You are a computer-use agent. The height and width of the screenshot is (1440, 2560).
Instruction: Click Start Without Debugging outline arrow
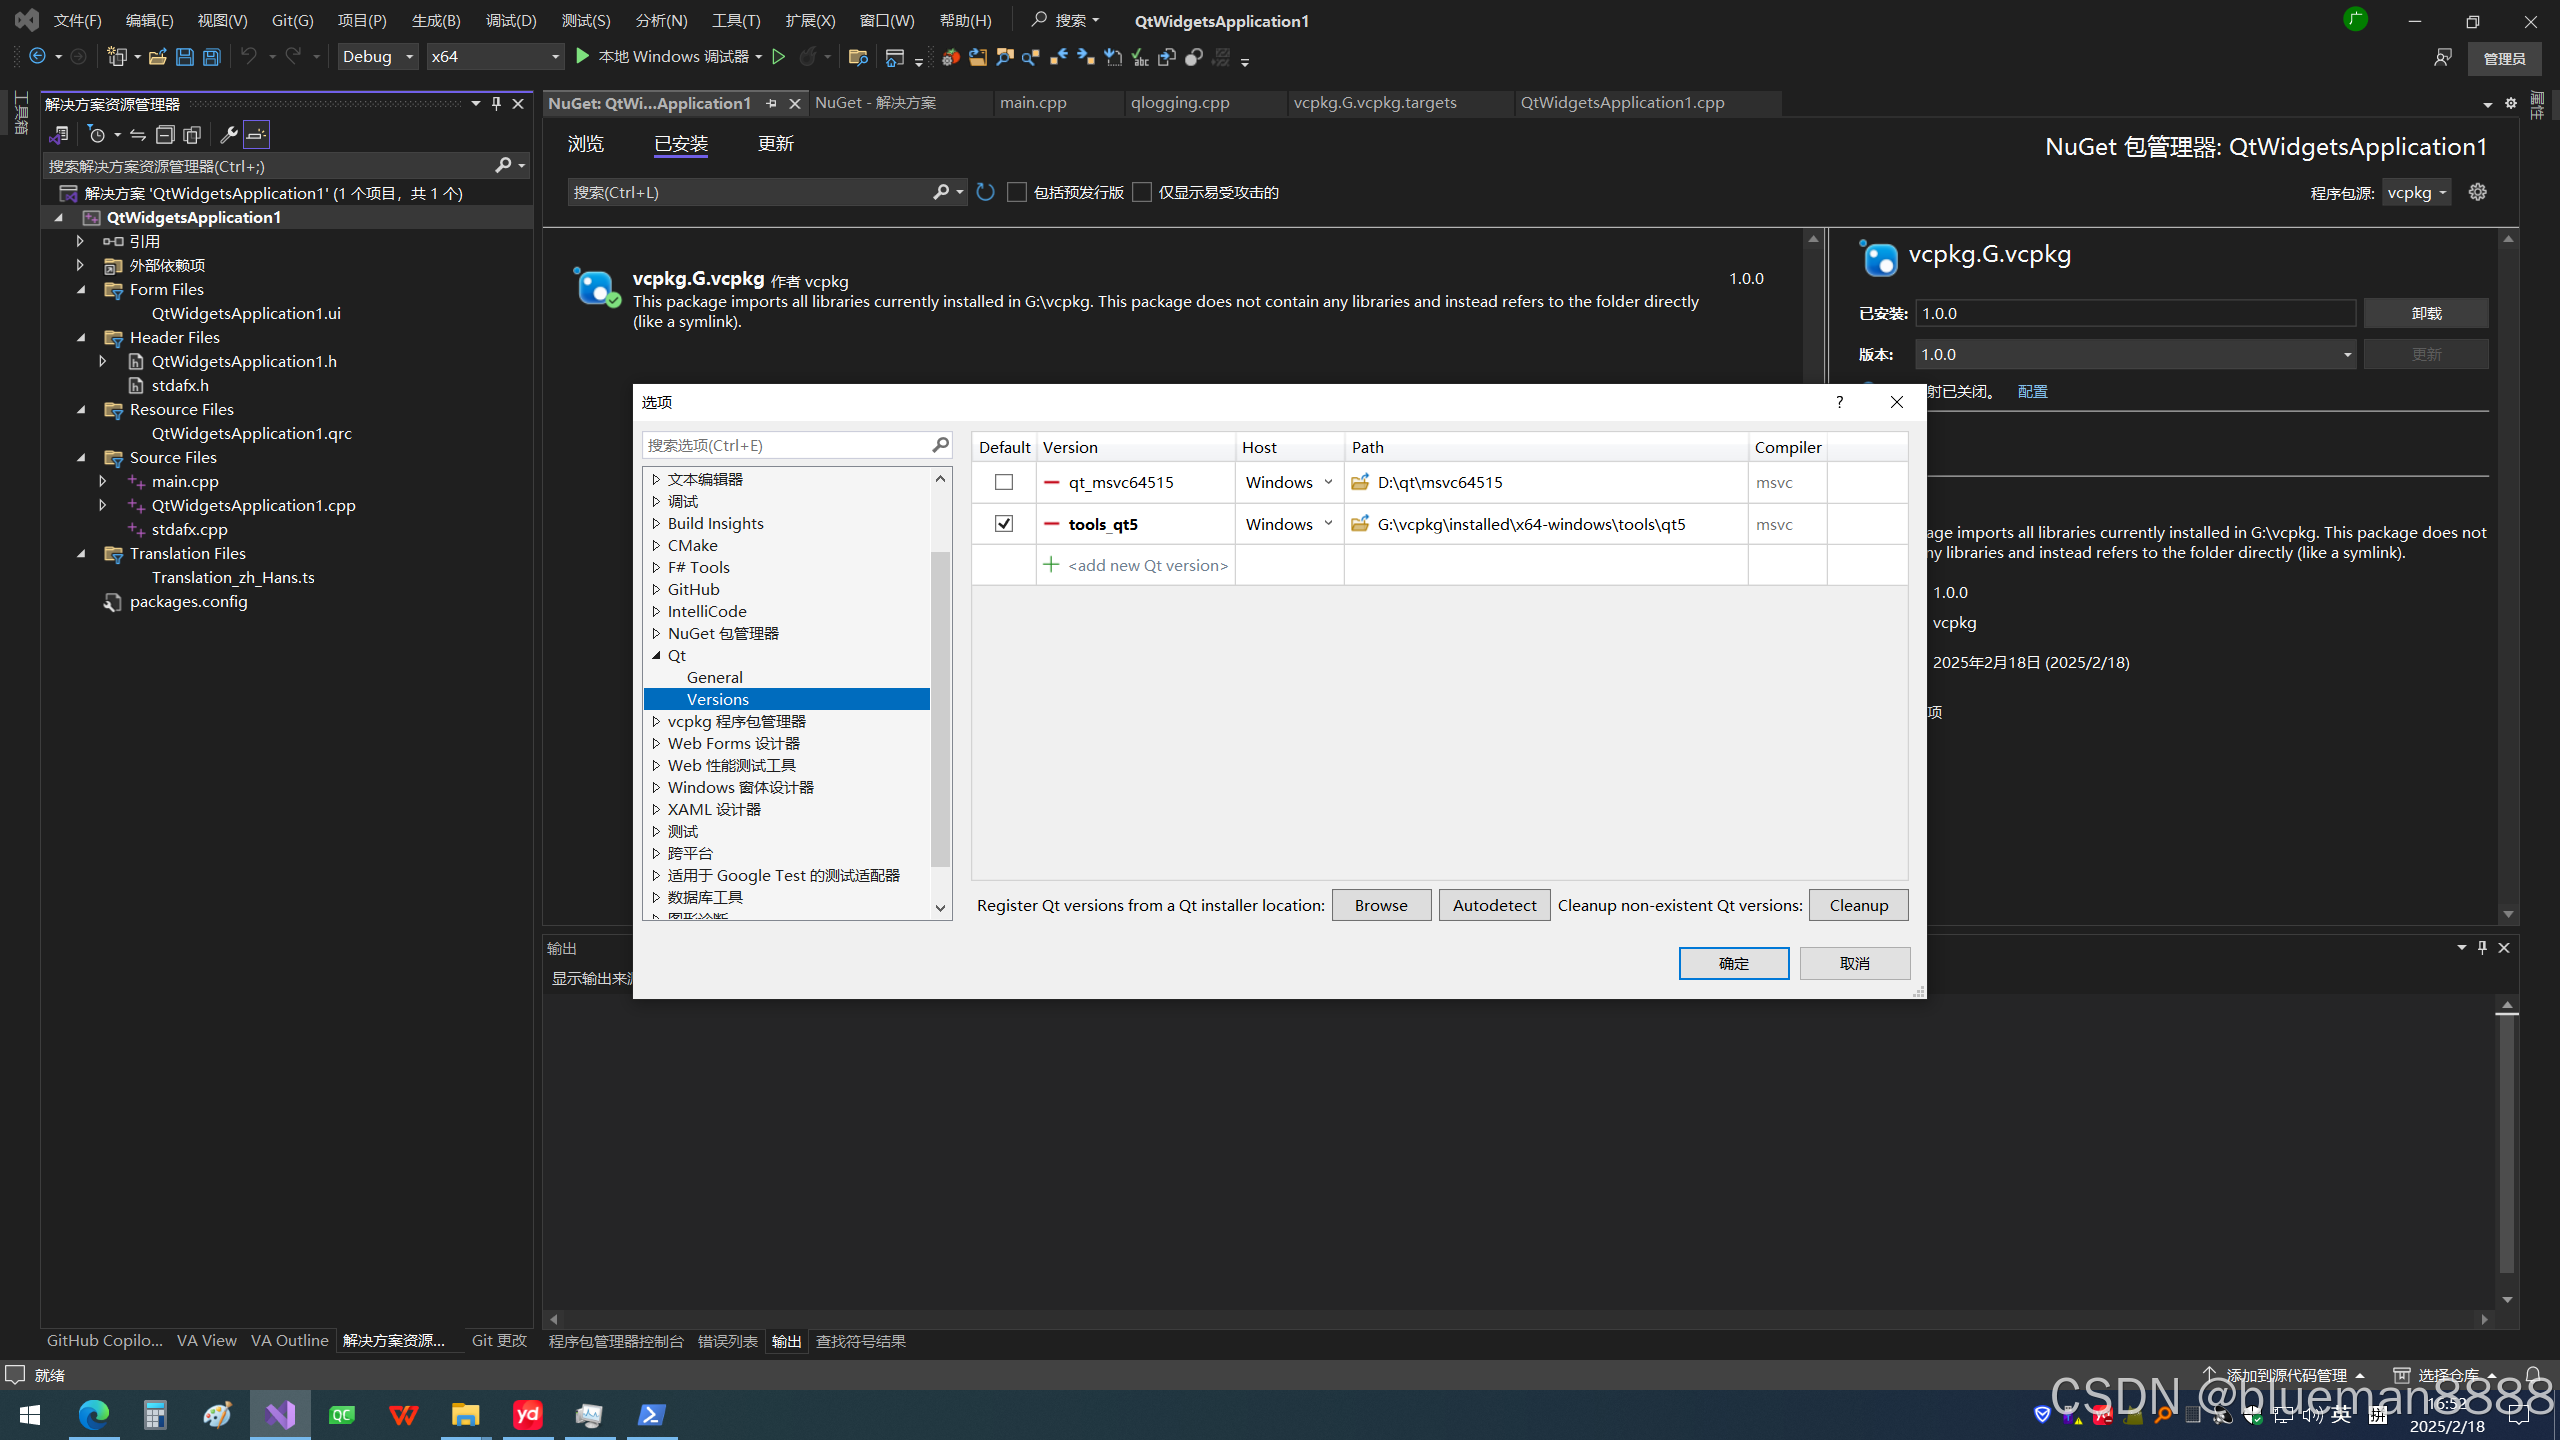click(779, 57)
